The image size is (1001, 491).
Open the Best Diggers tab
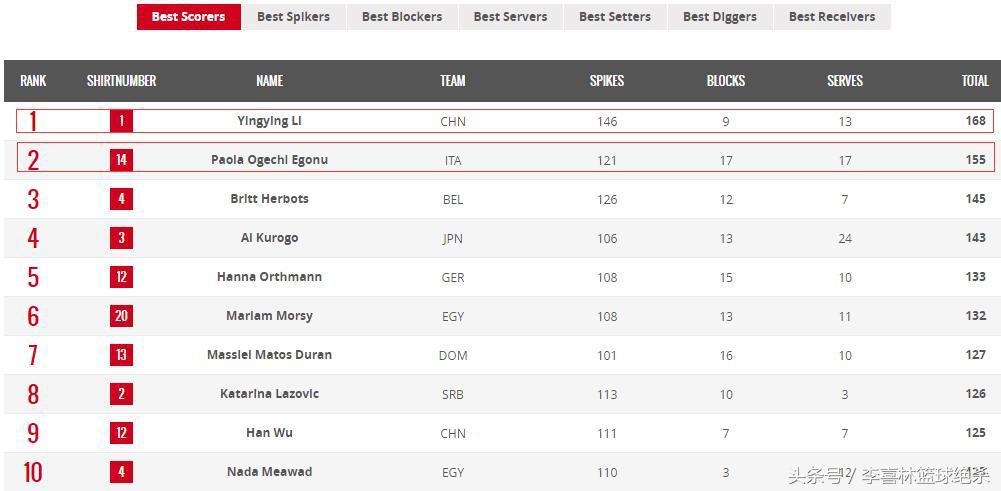coord(720,17)
